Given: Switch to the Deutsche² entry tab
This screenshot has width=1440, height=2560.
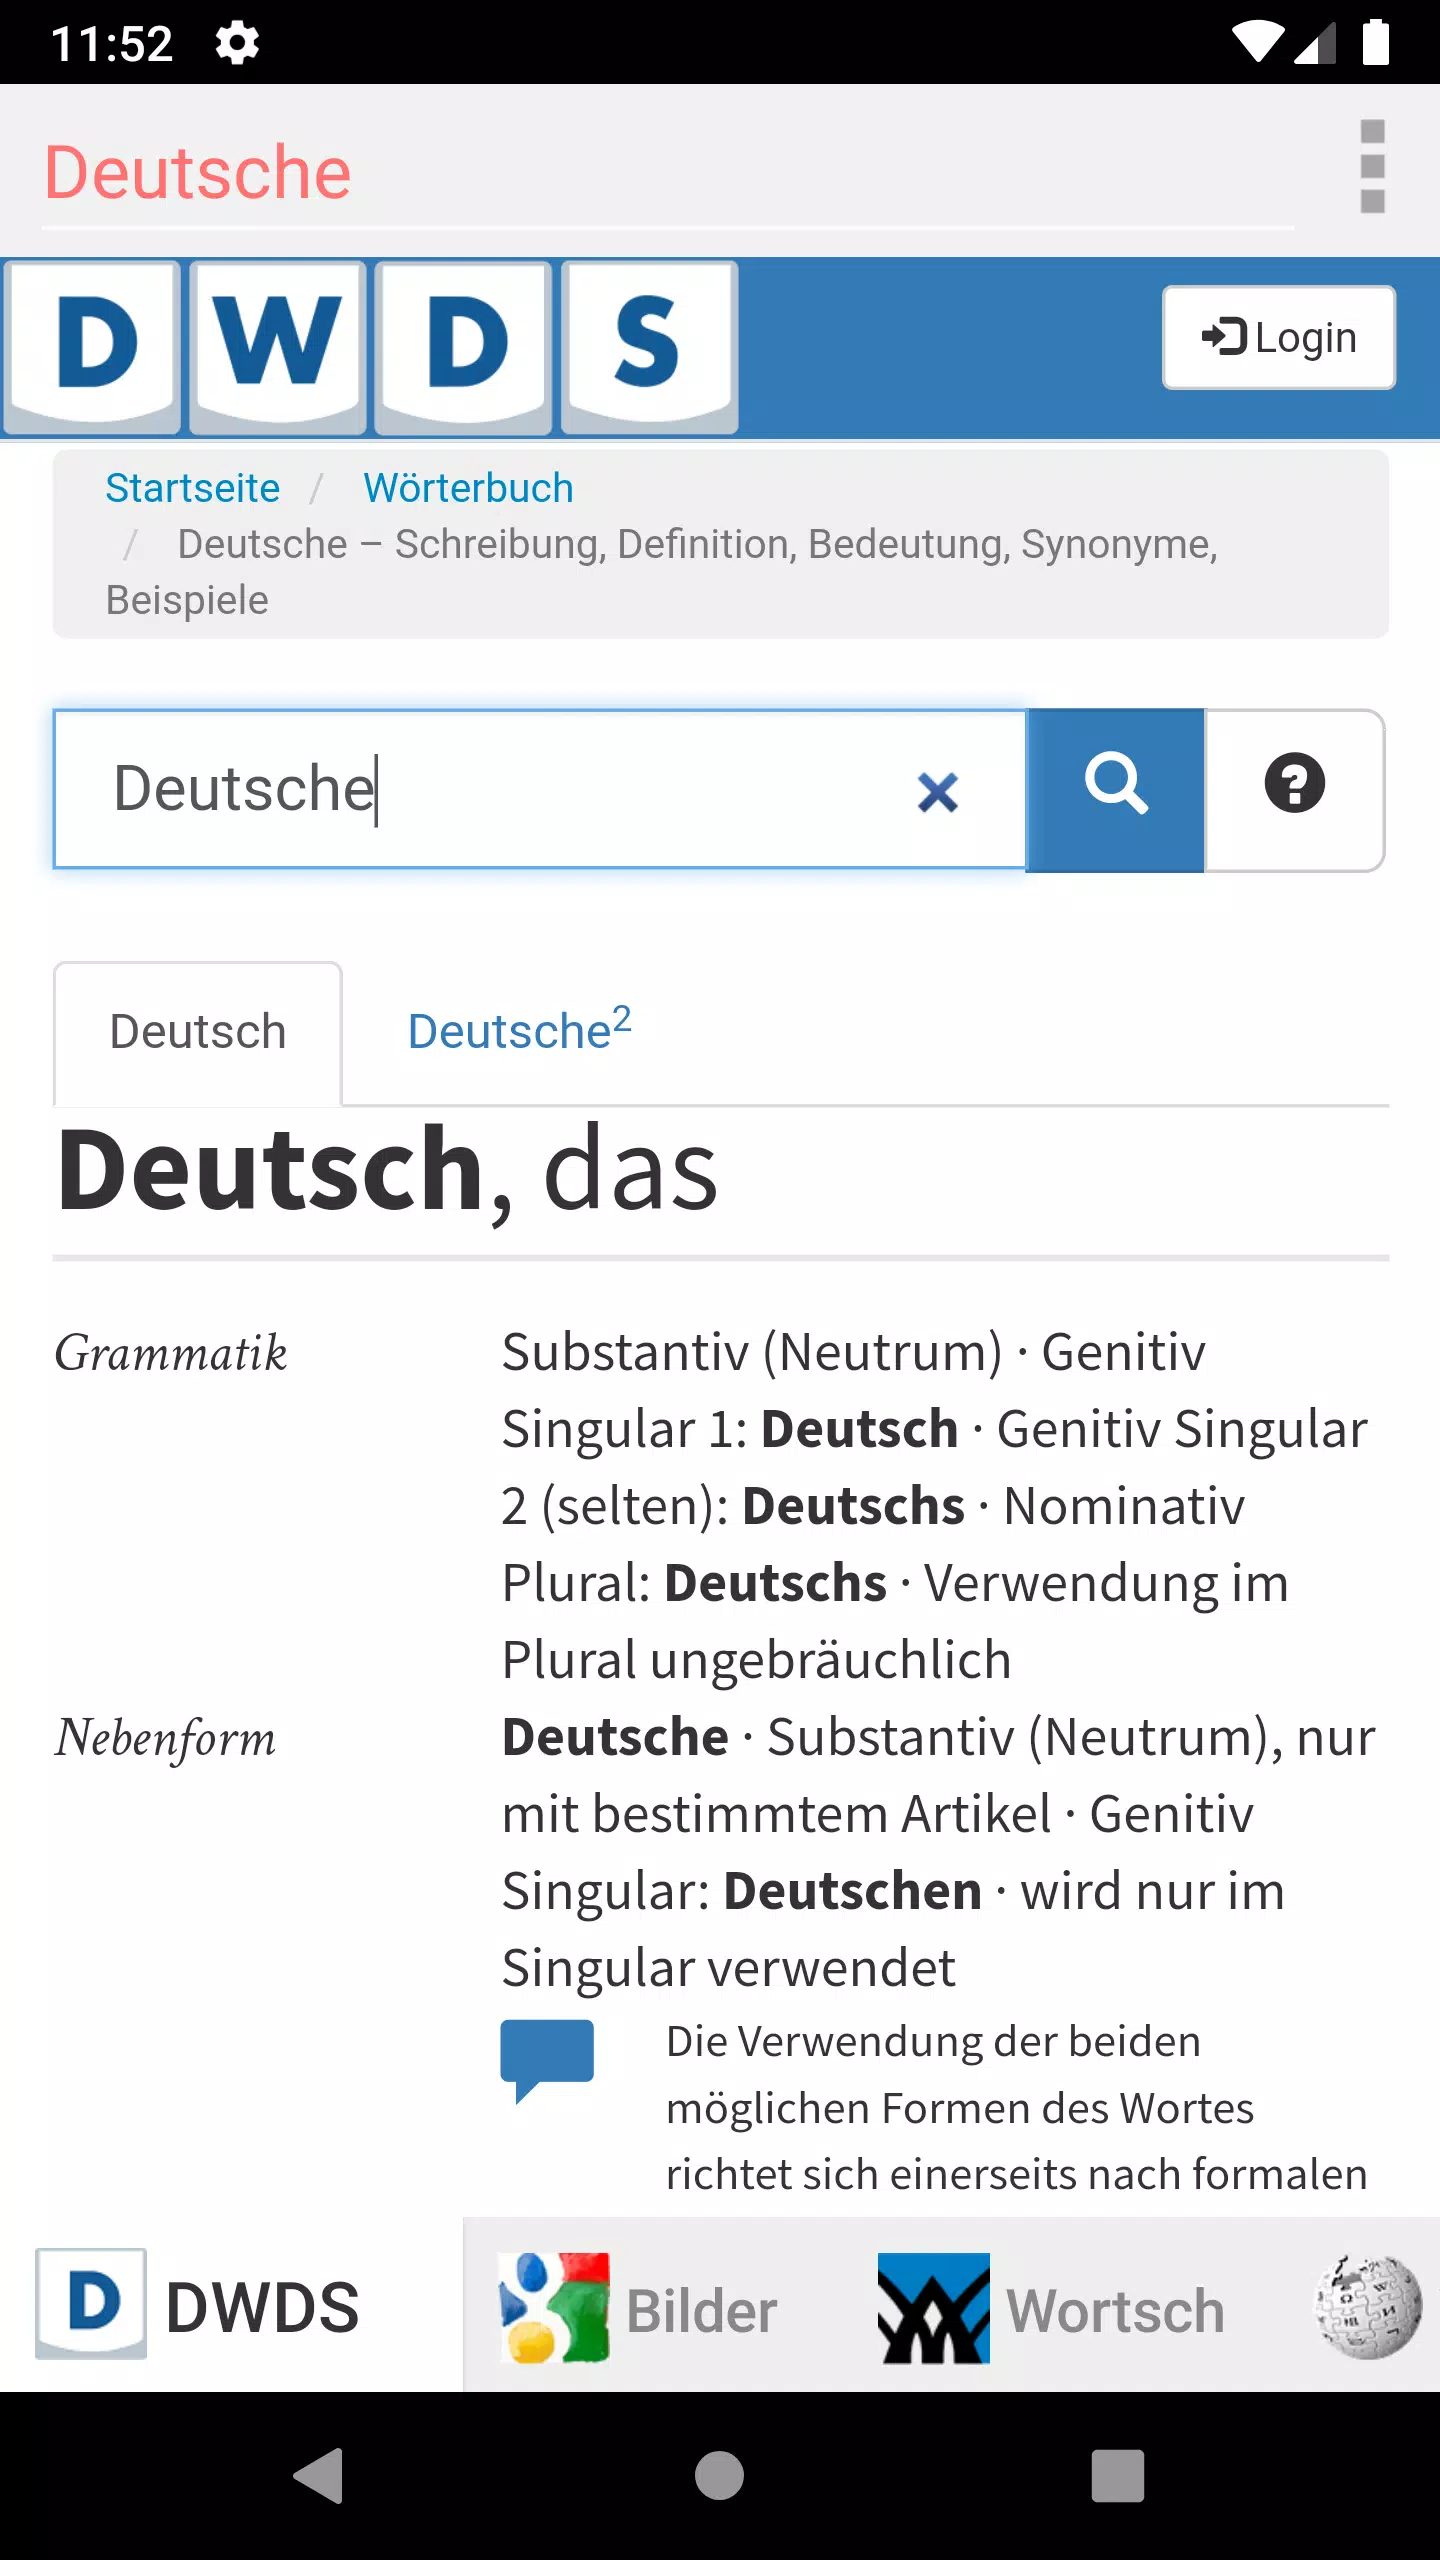Looking at the screenshot, I should tap(519, 1031).
